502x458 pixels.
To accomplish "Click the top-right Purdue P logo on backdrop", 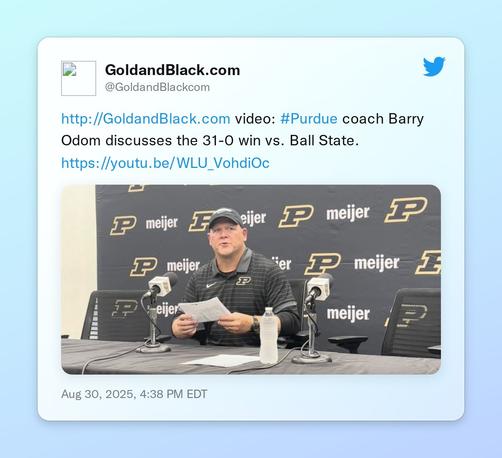I will (x=406, y=209).
